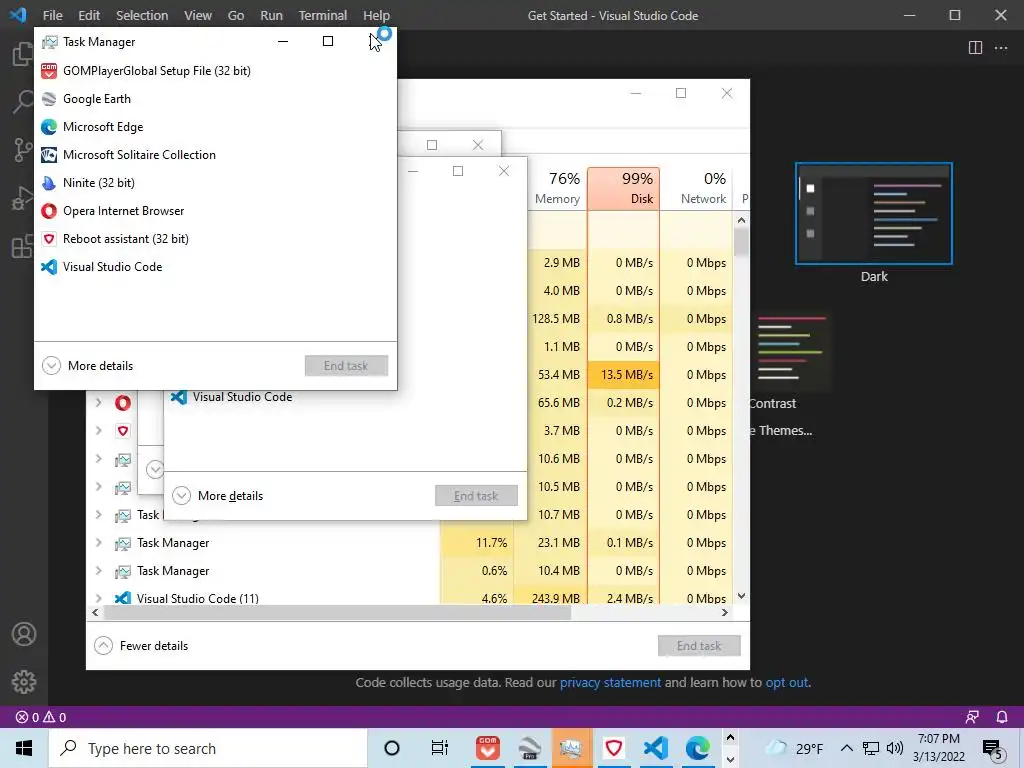Open the Explorer view in VS Code activity bar
This screenshot has width=1024, height=768.
23,54
